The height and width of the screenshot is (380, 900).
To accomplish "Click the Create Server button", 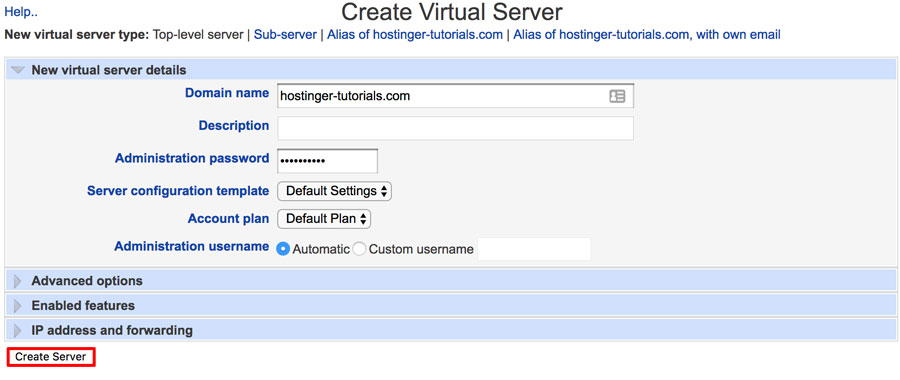I will (51, 357).
